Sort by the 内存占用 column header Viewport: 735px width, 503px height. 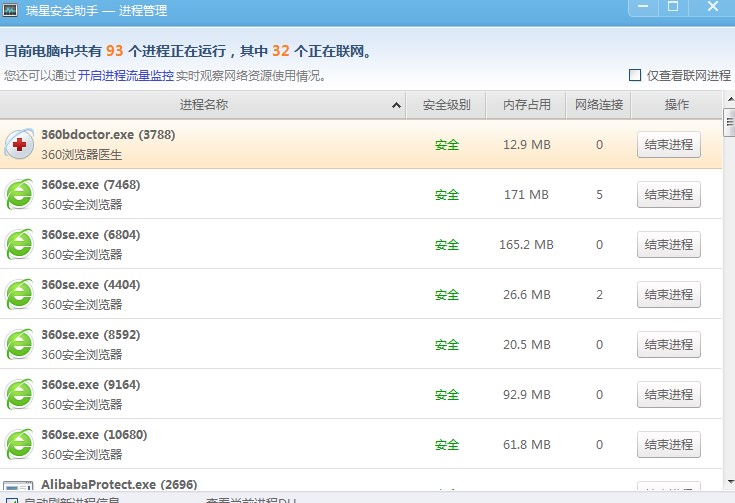[526, 105]
